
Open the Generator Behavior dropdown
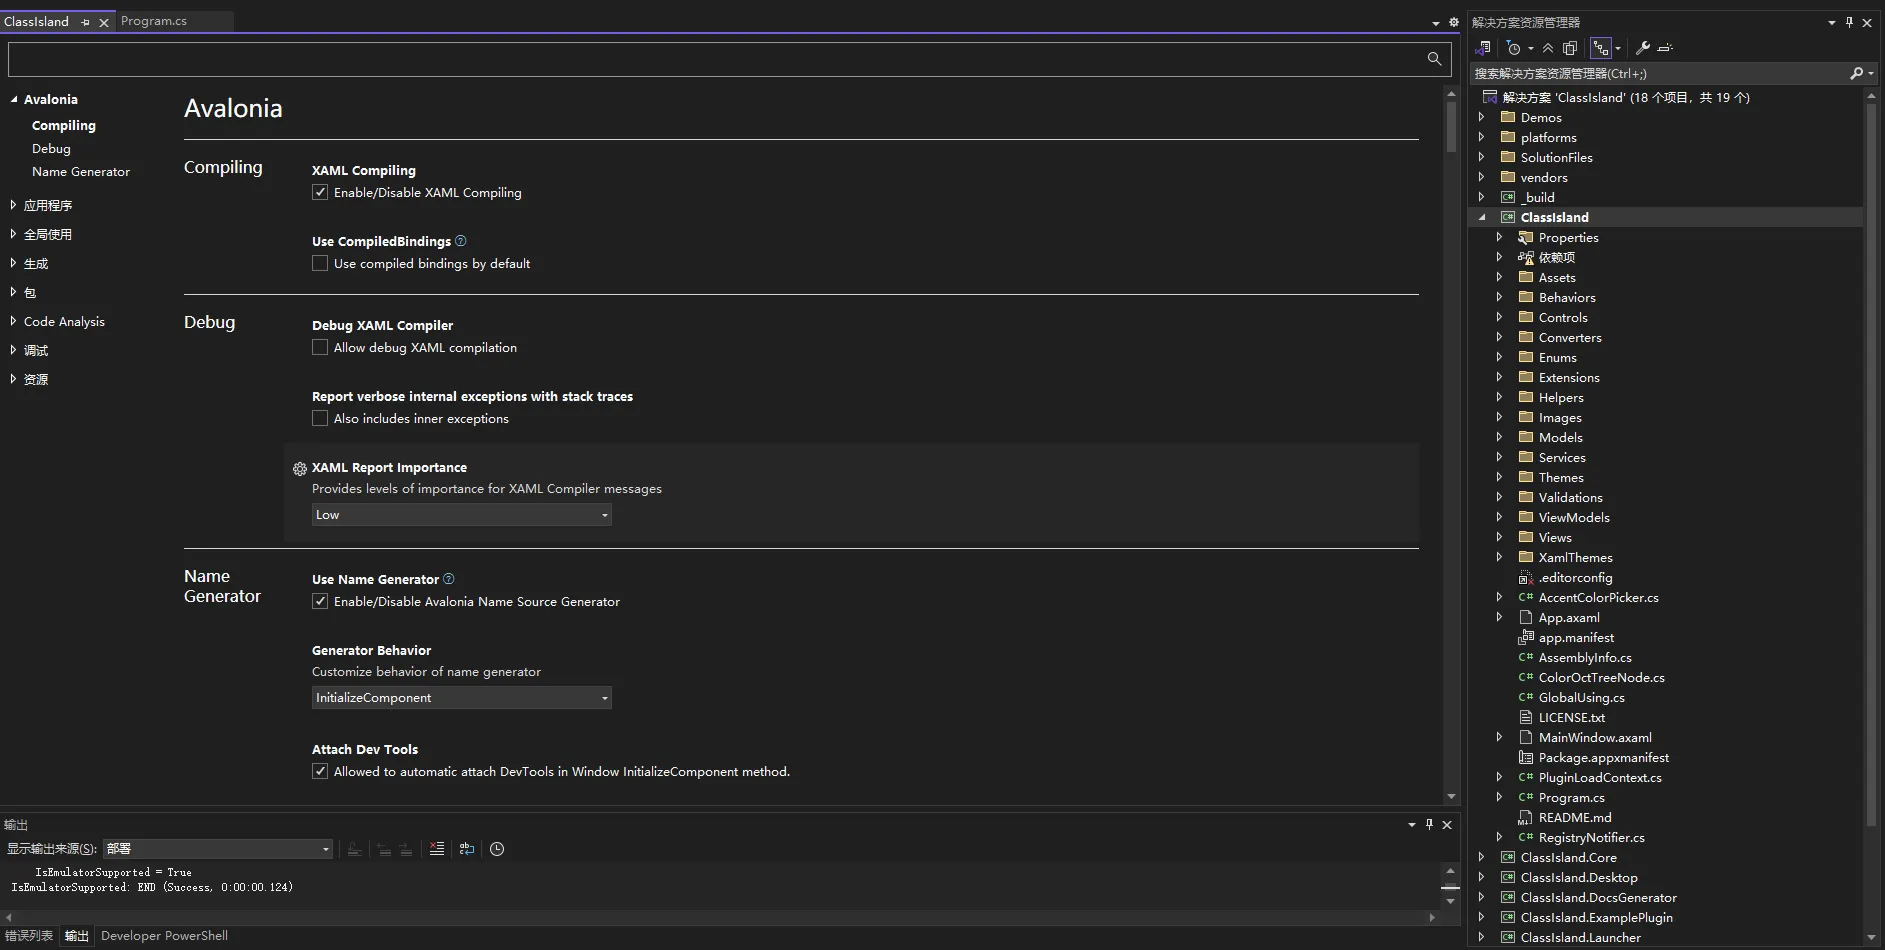pos(462,698)
